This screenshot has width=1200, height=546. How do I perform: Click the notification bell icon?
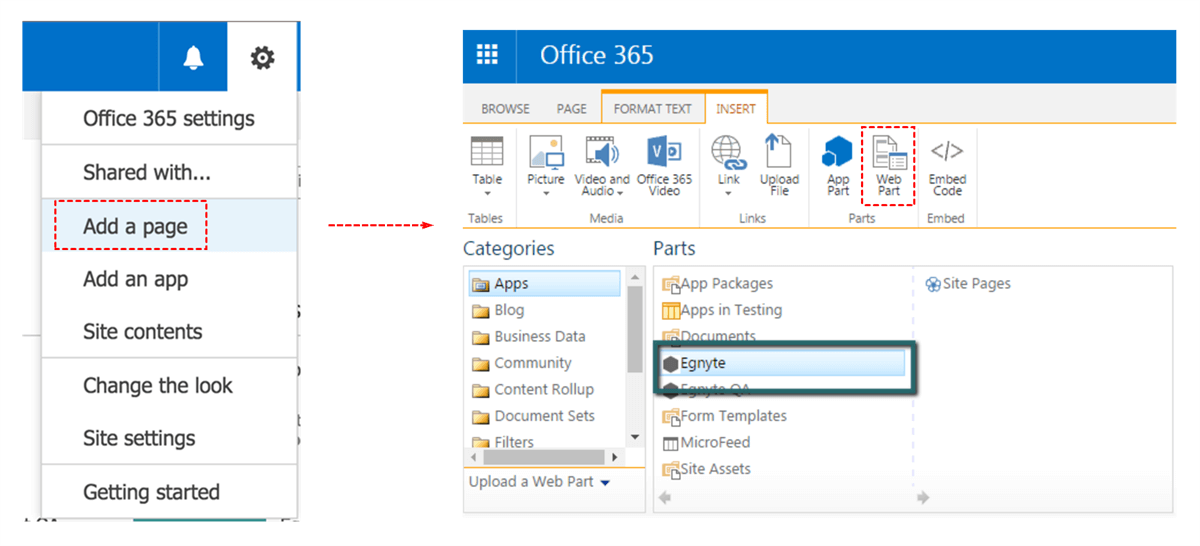click(193, 58)
